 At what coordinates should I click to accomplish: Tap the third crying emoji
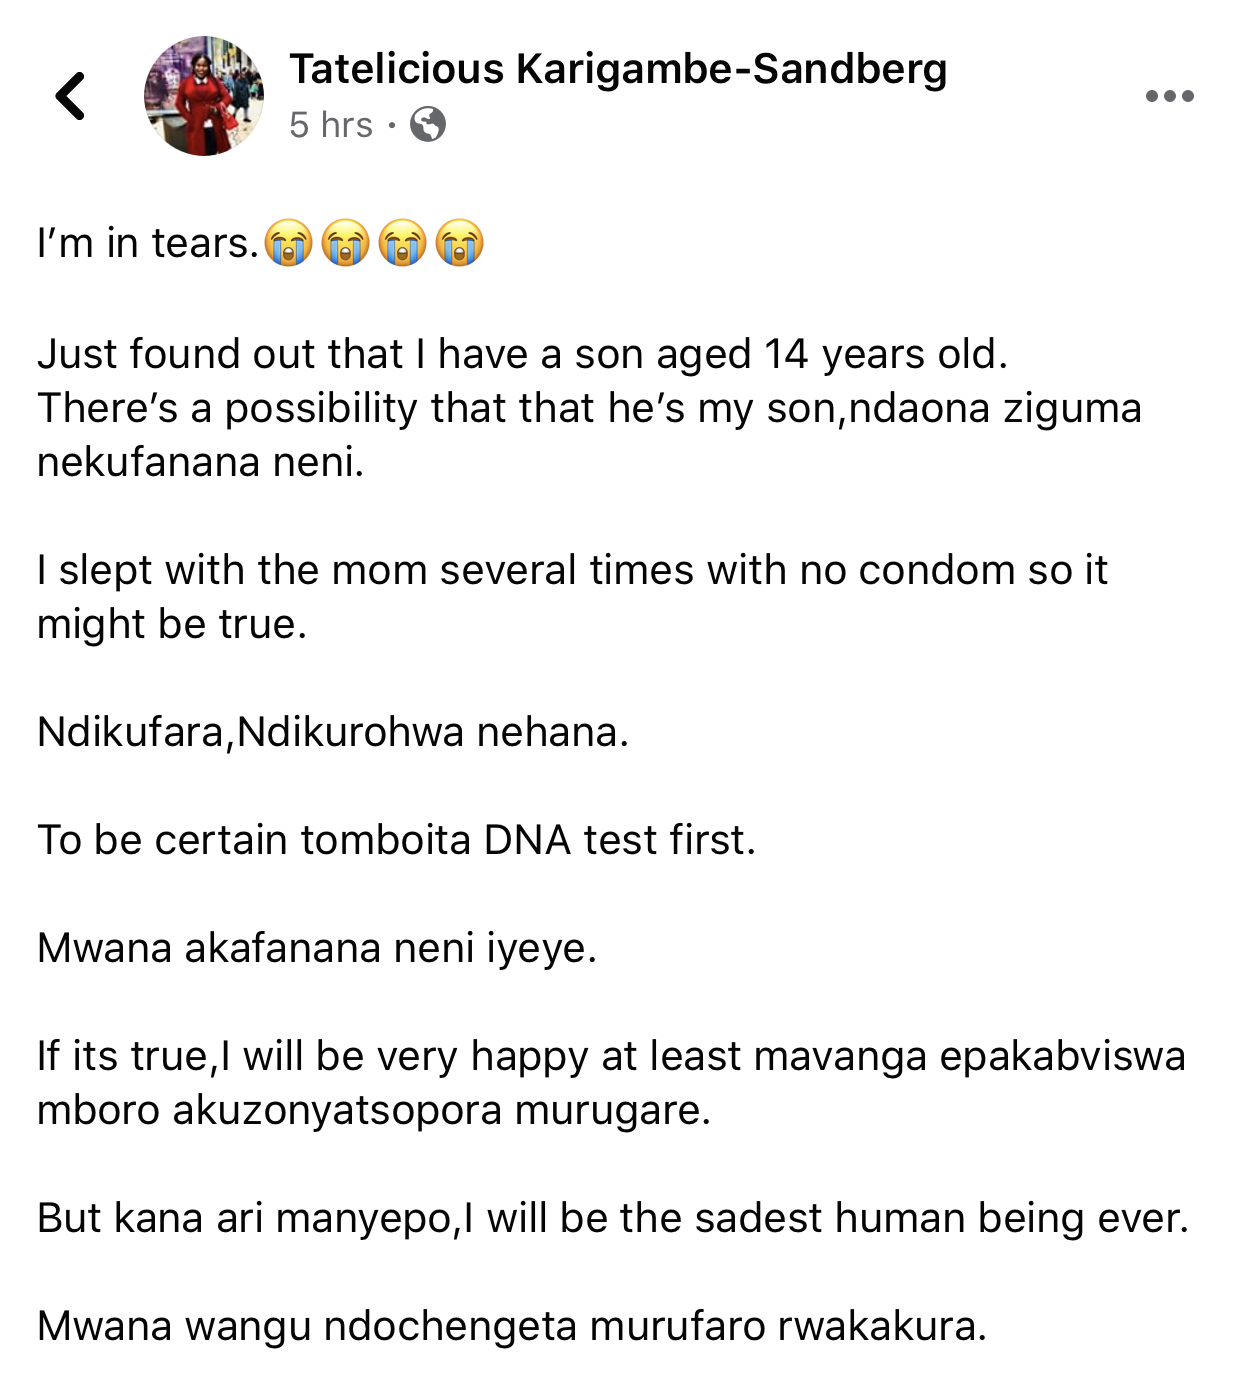pyautogui.click(x=403, y=243)
